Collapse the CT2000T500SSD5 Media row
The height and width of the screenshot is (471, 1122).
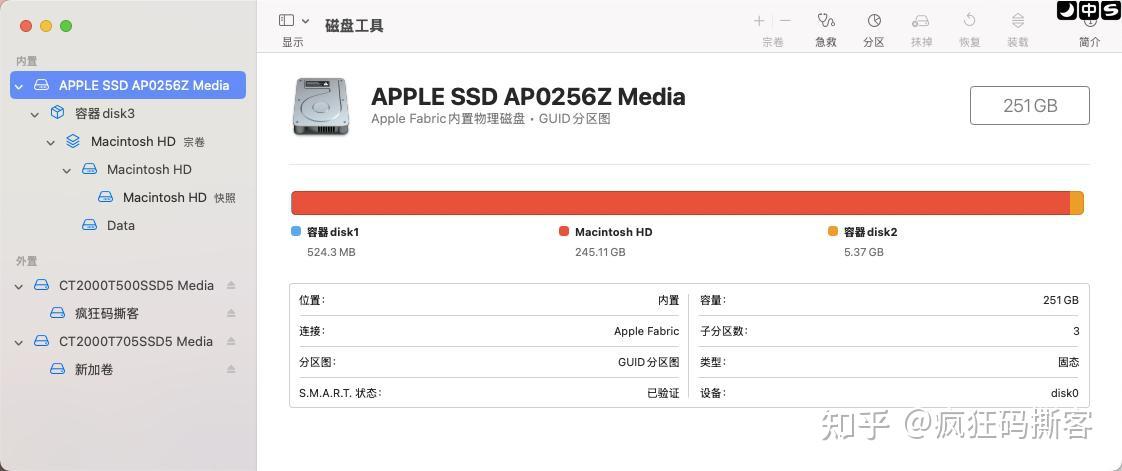tap(19, 286)
